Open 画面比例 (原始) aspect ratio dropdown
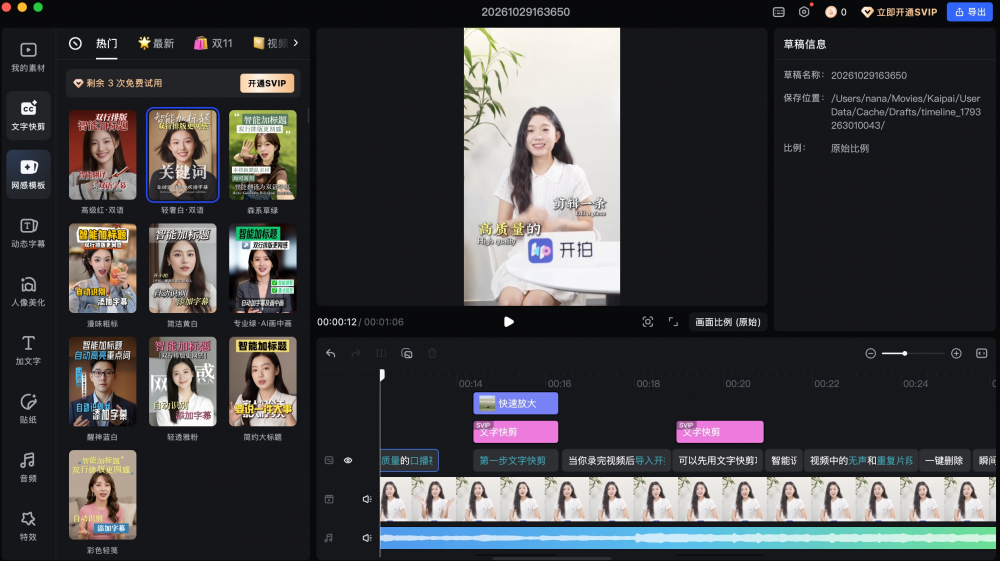This screenshot has width=1000, height=561. point(728,322)
